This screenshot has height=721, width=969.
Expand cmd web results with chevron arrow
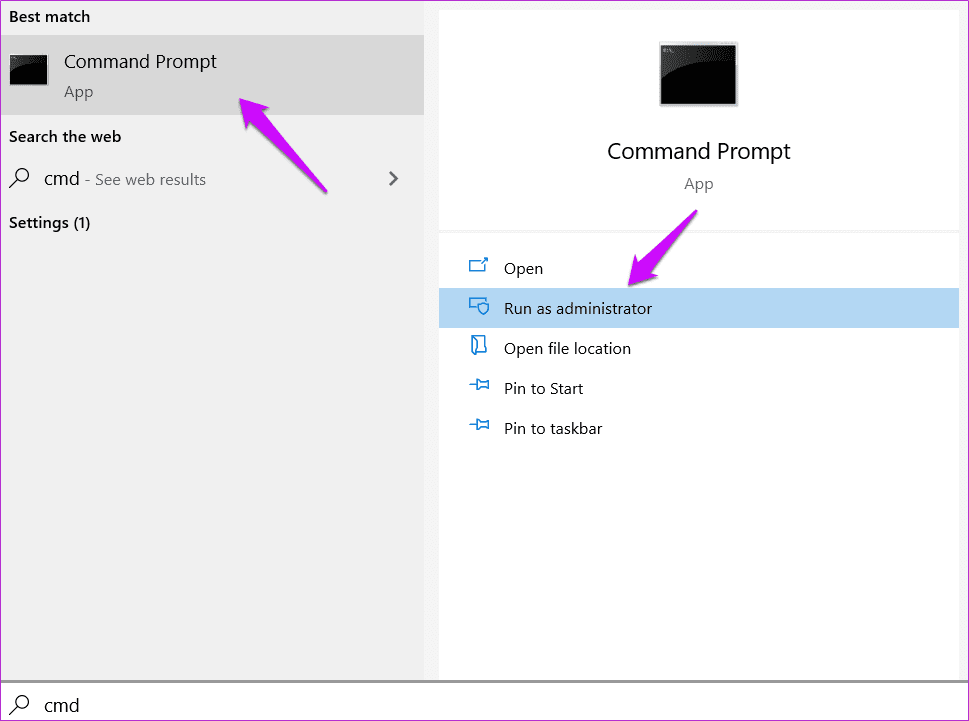[x=393, y=179]
